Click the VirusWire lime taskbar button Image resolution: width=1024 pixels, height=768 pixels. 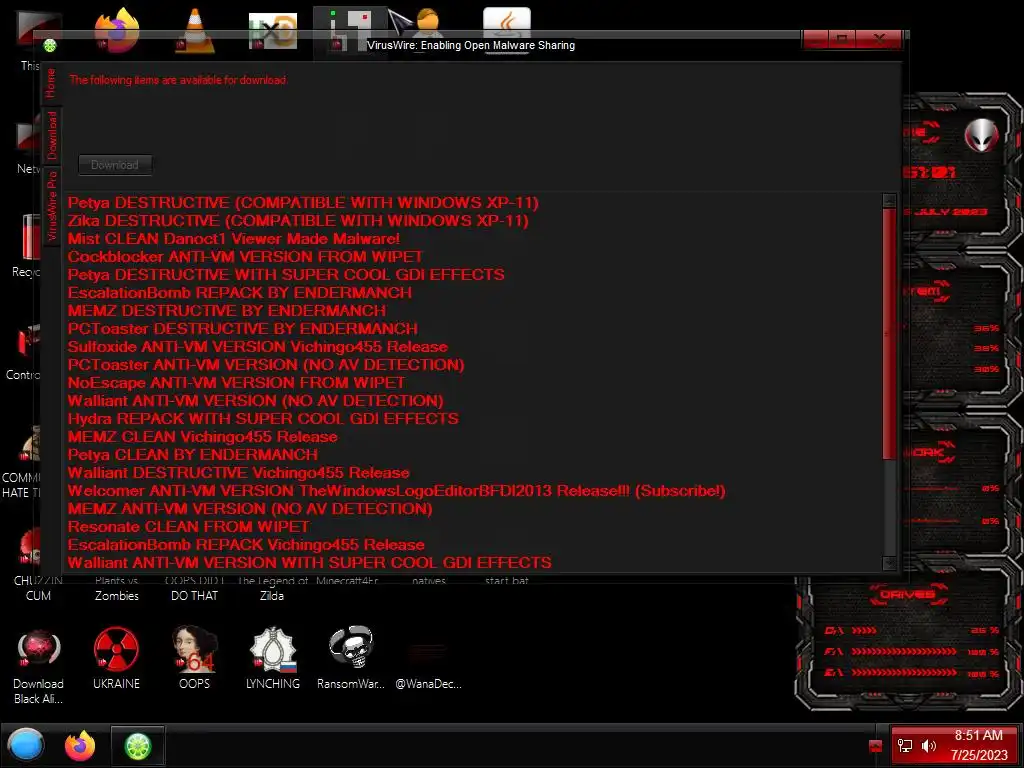138,746
